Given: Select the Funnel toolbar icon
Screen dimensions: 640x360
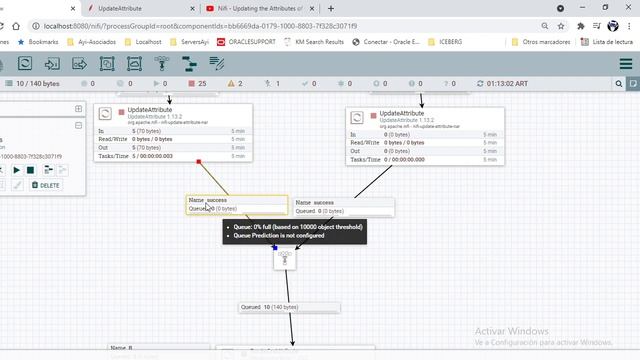Looking at the screenshot, I should pos(162,64).
